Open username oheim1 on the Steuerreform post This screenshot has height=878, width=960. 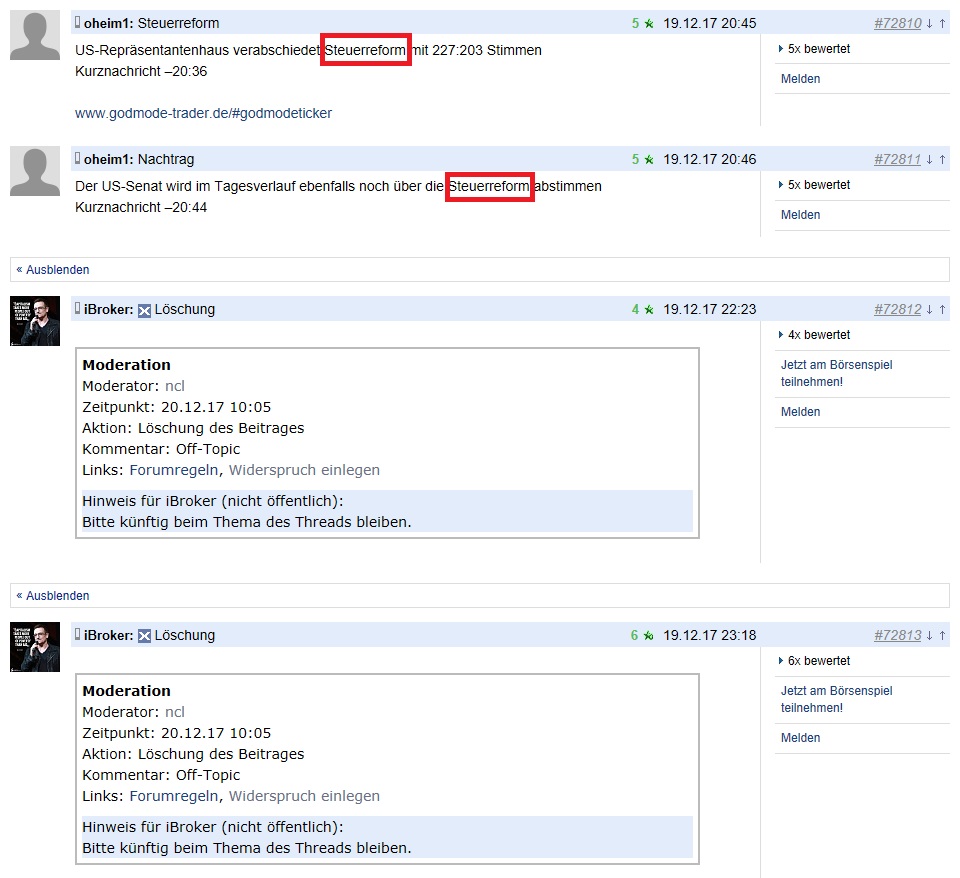tap(108, 23)
